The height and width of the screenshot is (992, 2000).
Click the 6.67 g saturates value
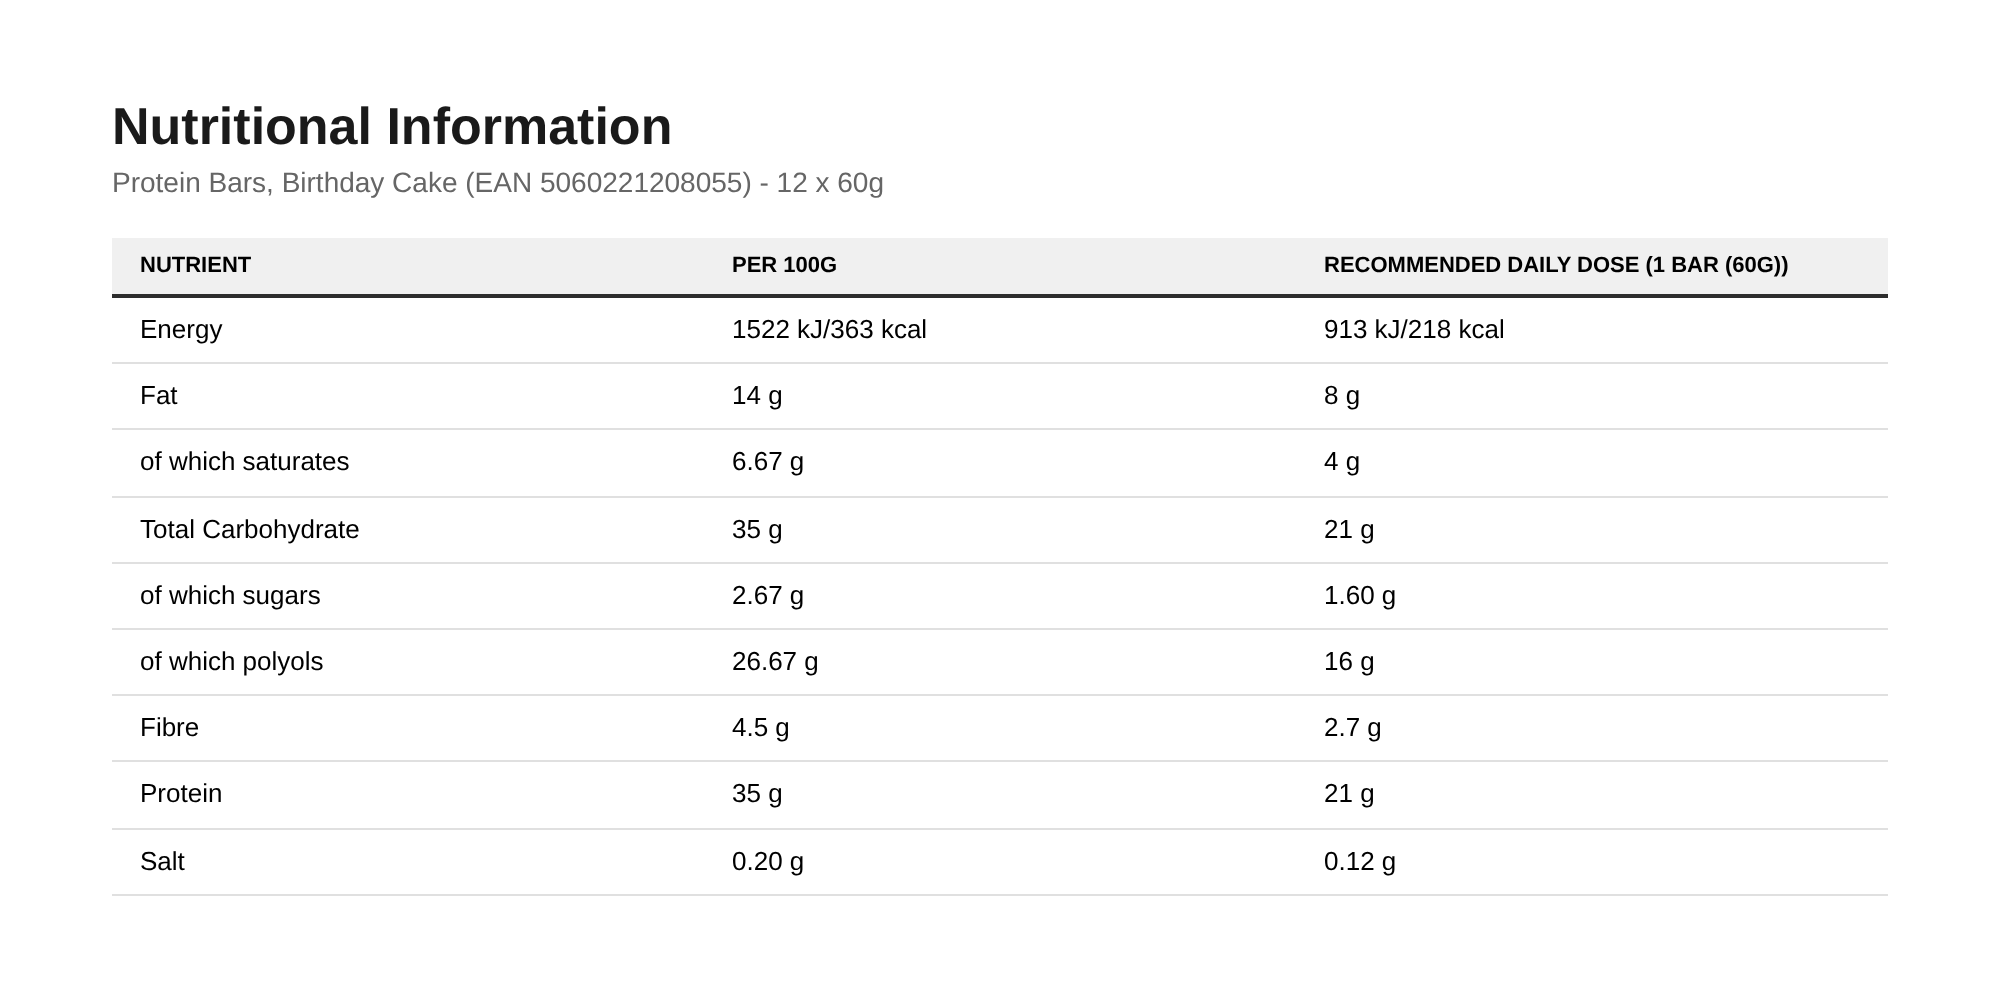[768, 462]
